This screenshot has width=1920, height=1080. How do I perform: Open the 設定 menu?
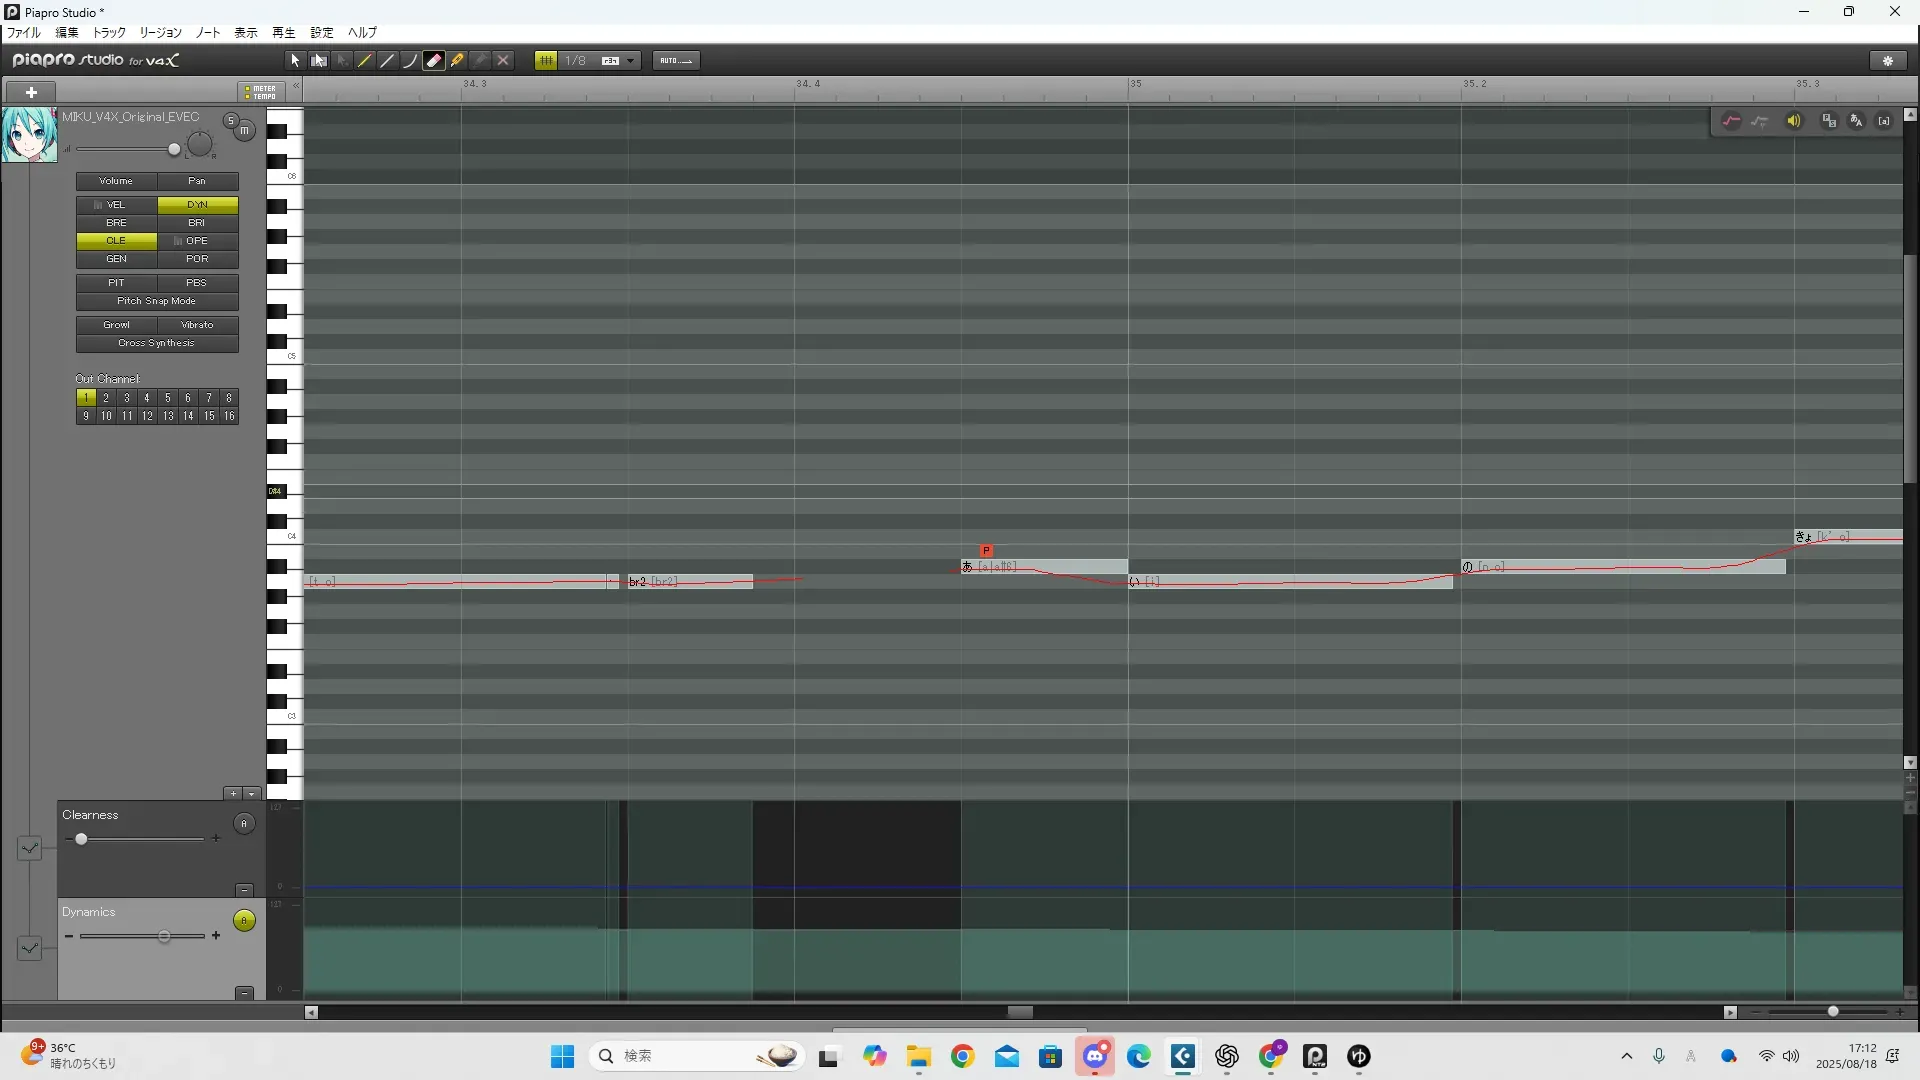(x=322, y=33)
